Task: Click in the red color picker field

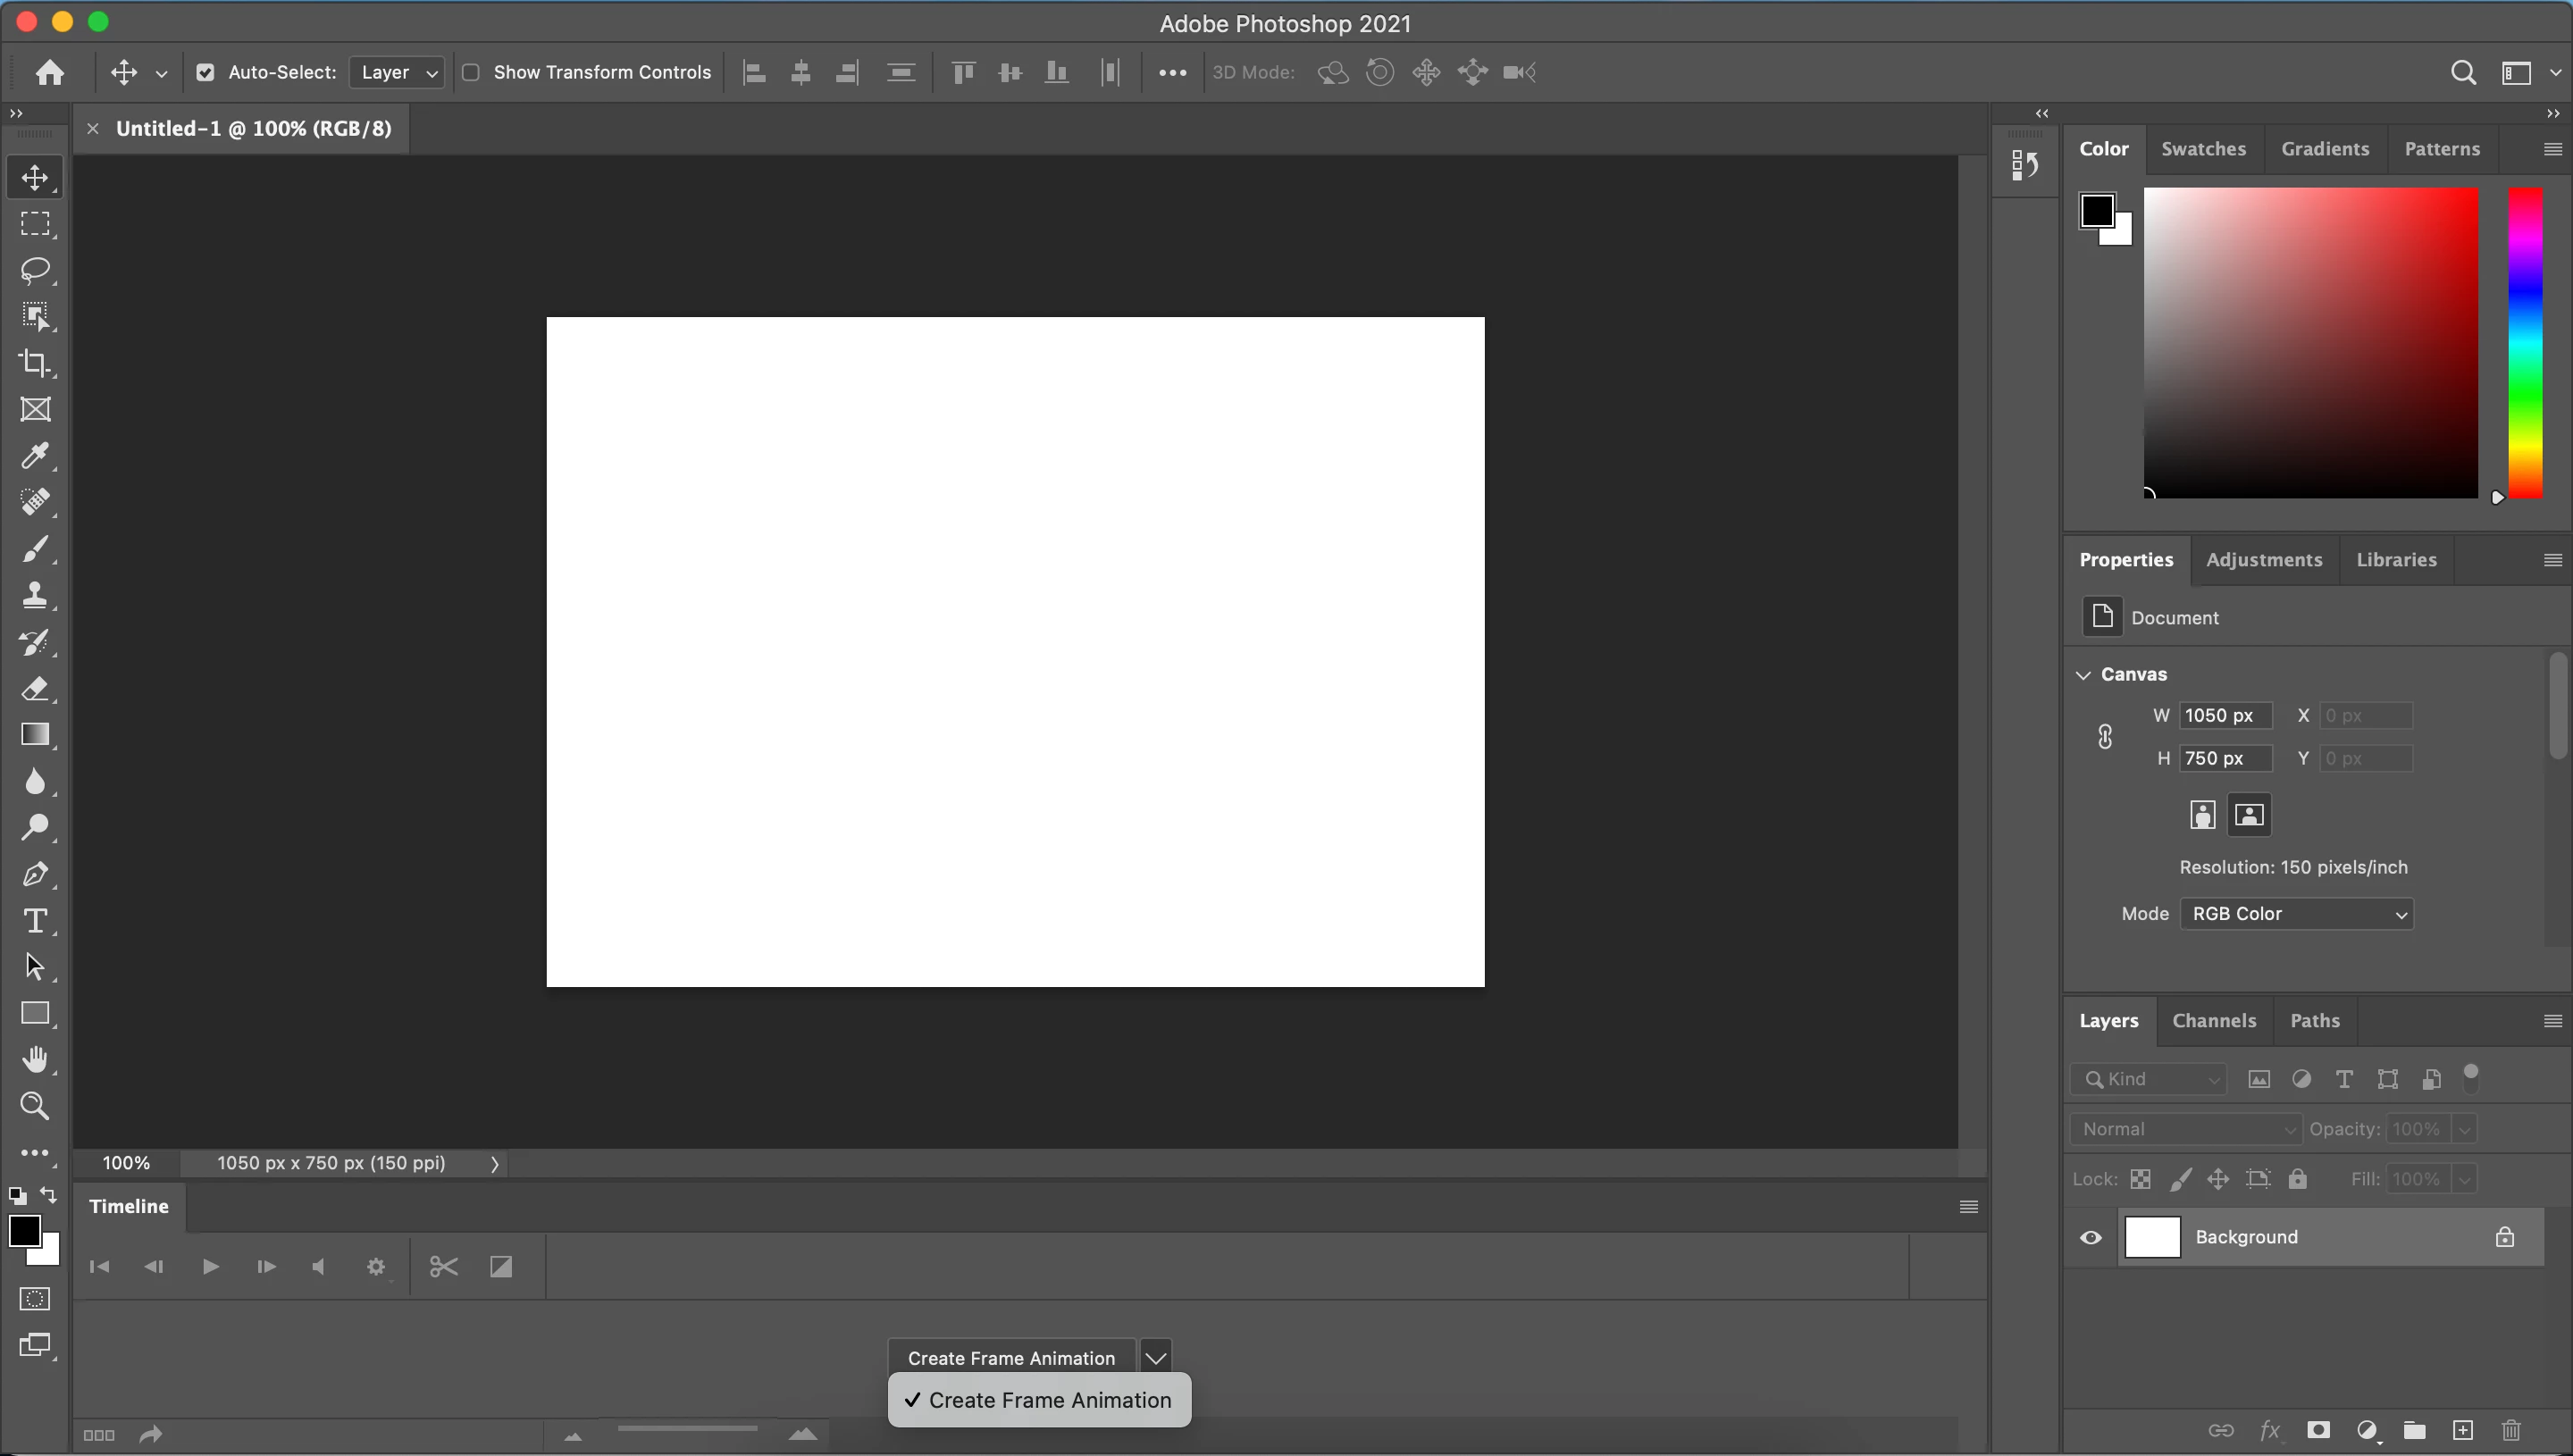Action: coord(2310,342)
